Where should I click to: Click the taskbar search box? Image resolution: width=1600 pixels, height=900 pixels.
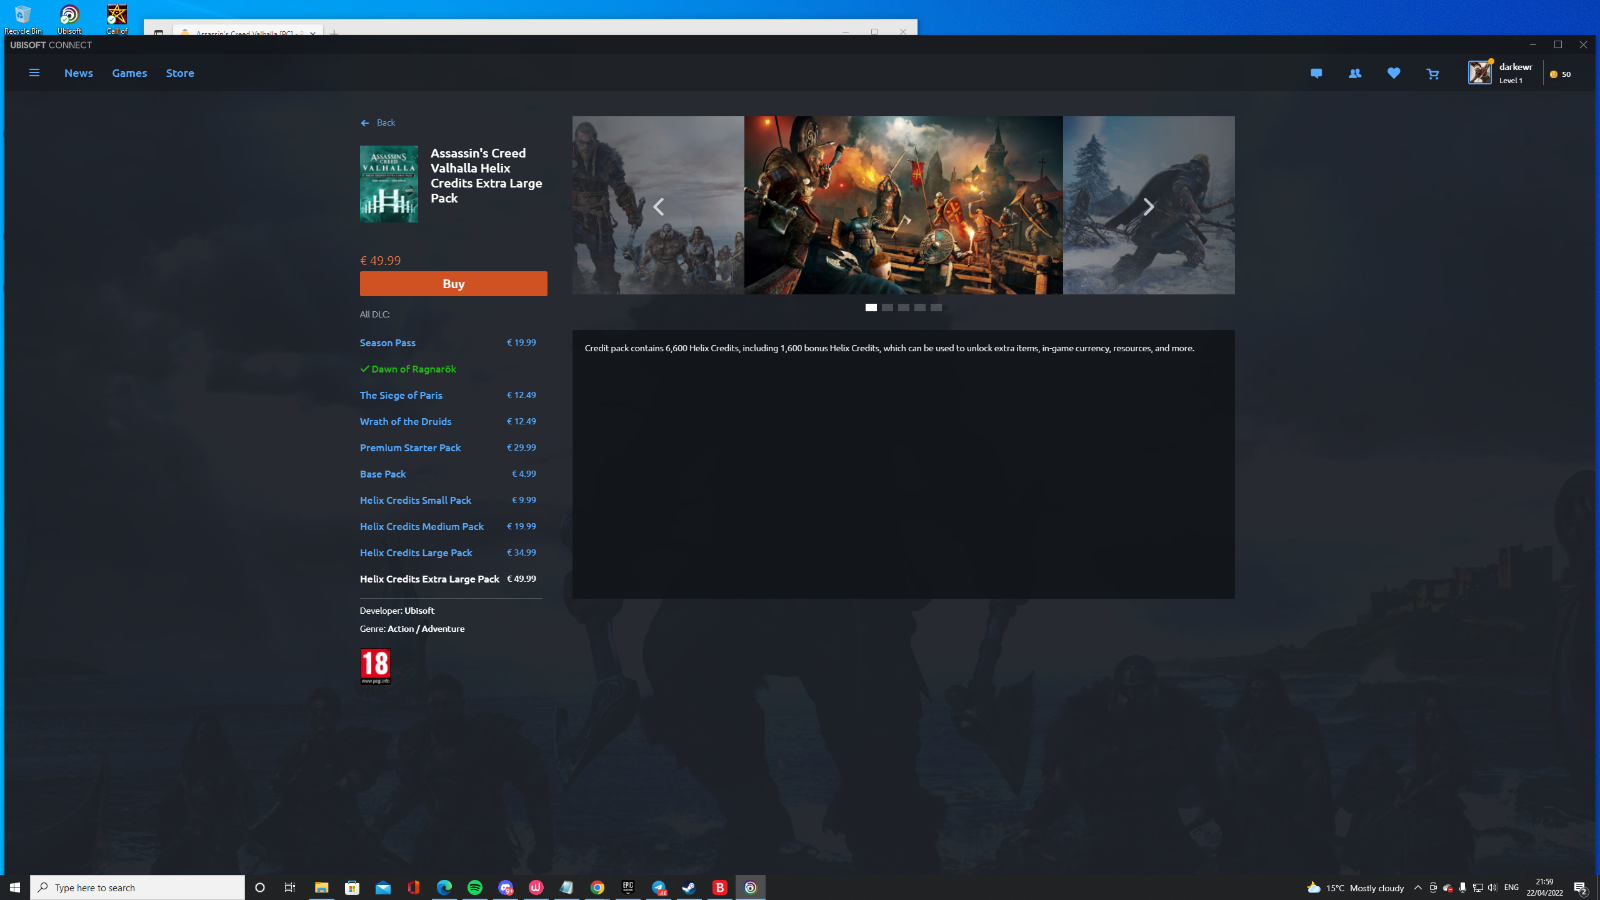pyautogui.click(x=138, y=887)
